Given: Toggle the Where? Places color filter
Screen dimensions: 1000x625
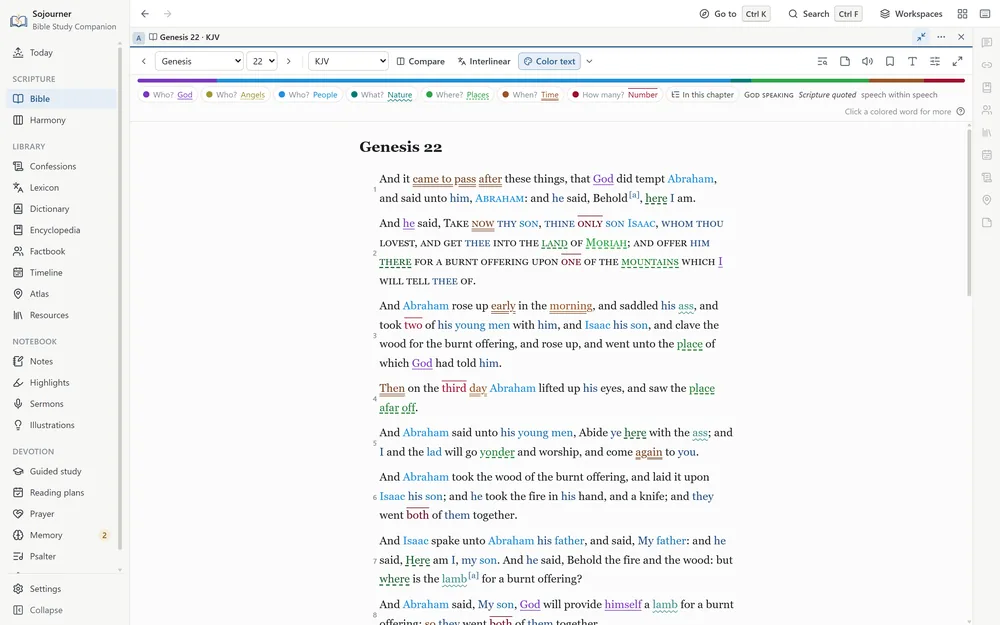Looking at the screenshot, I should click(x=457, y=95).
